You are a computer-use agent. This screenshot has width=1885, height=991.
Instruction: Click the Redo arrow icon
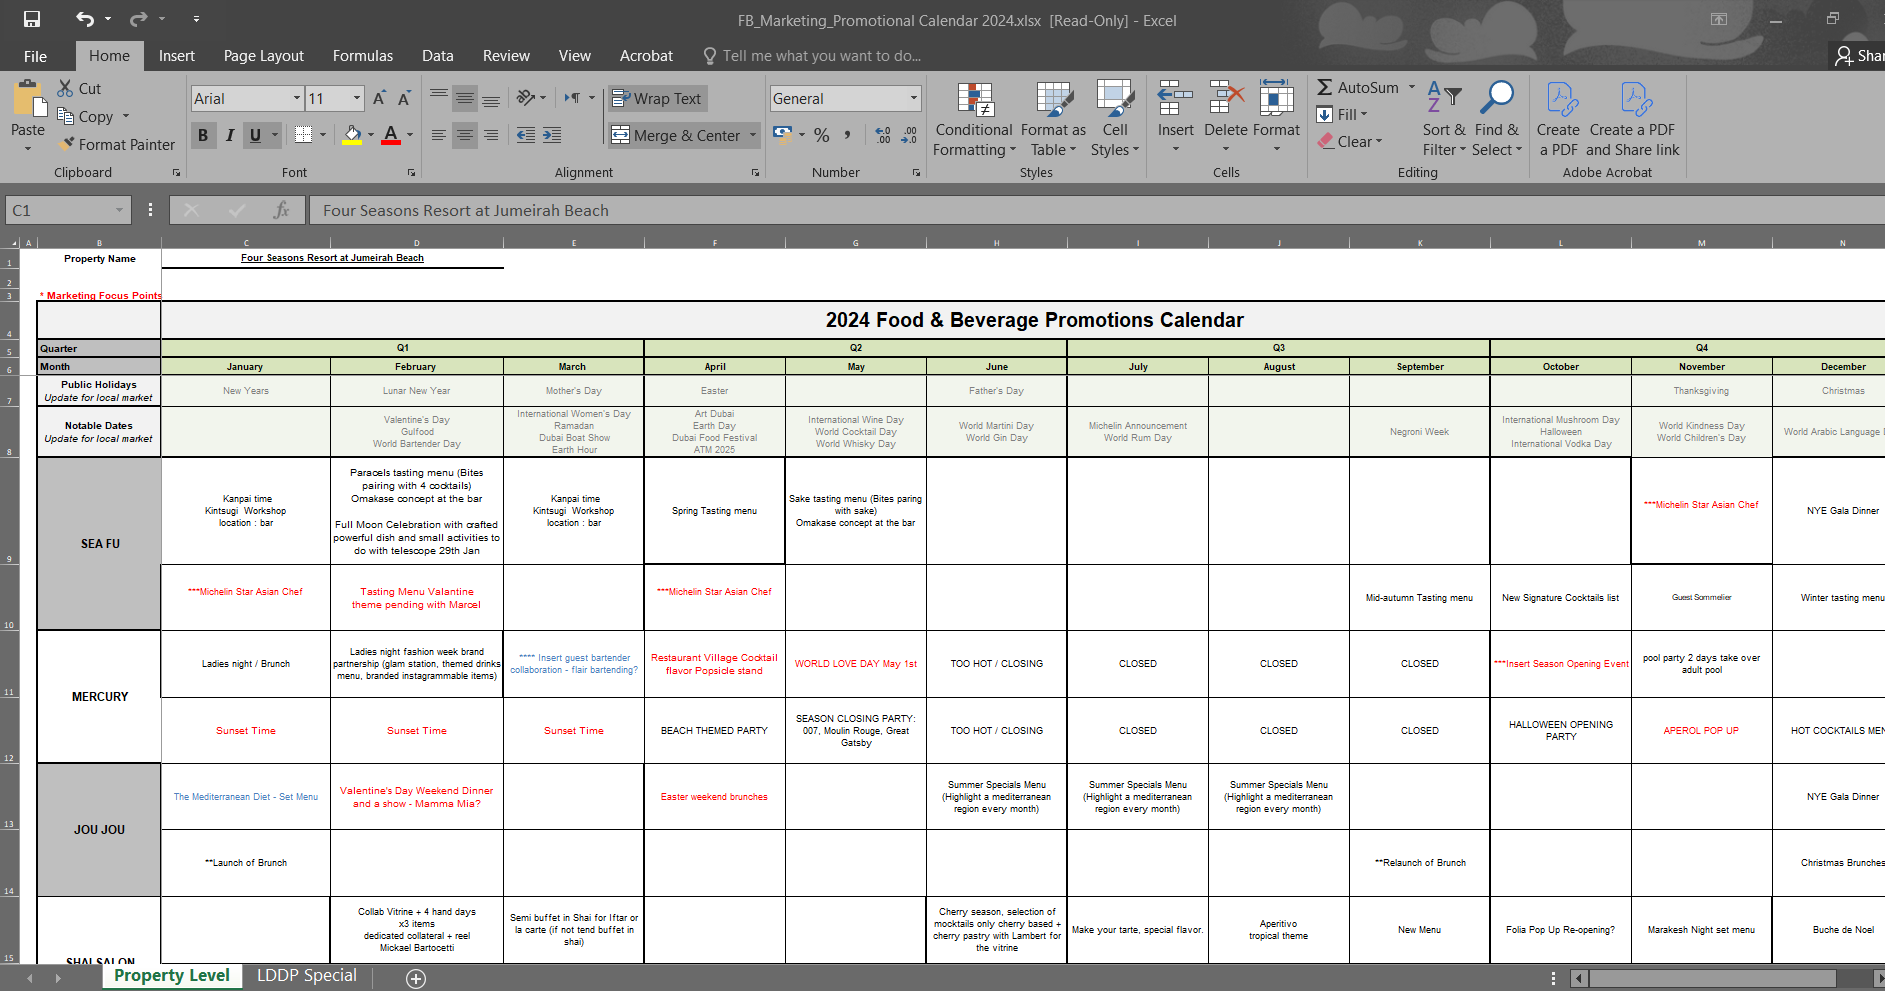pos(138,19)
